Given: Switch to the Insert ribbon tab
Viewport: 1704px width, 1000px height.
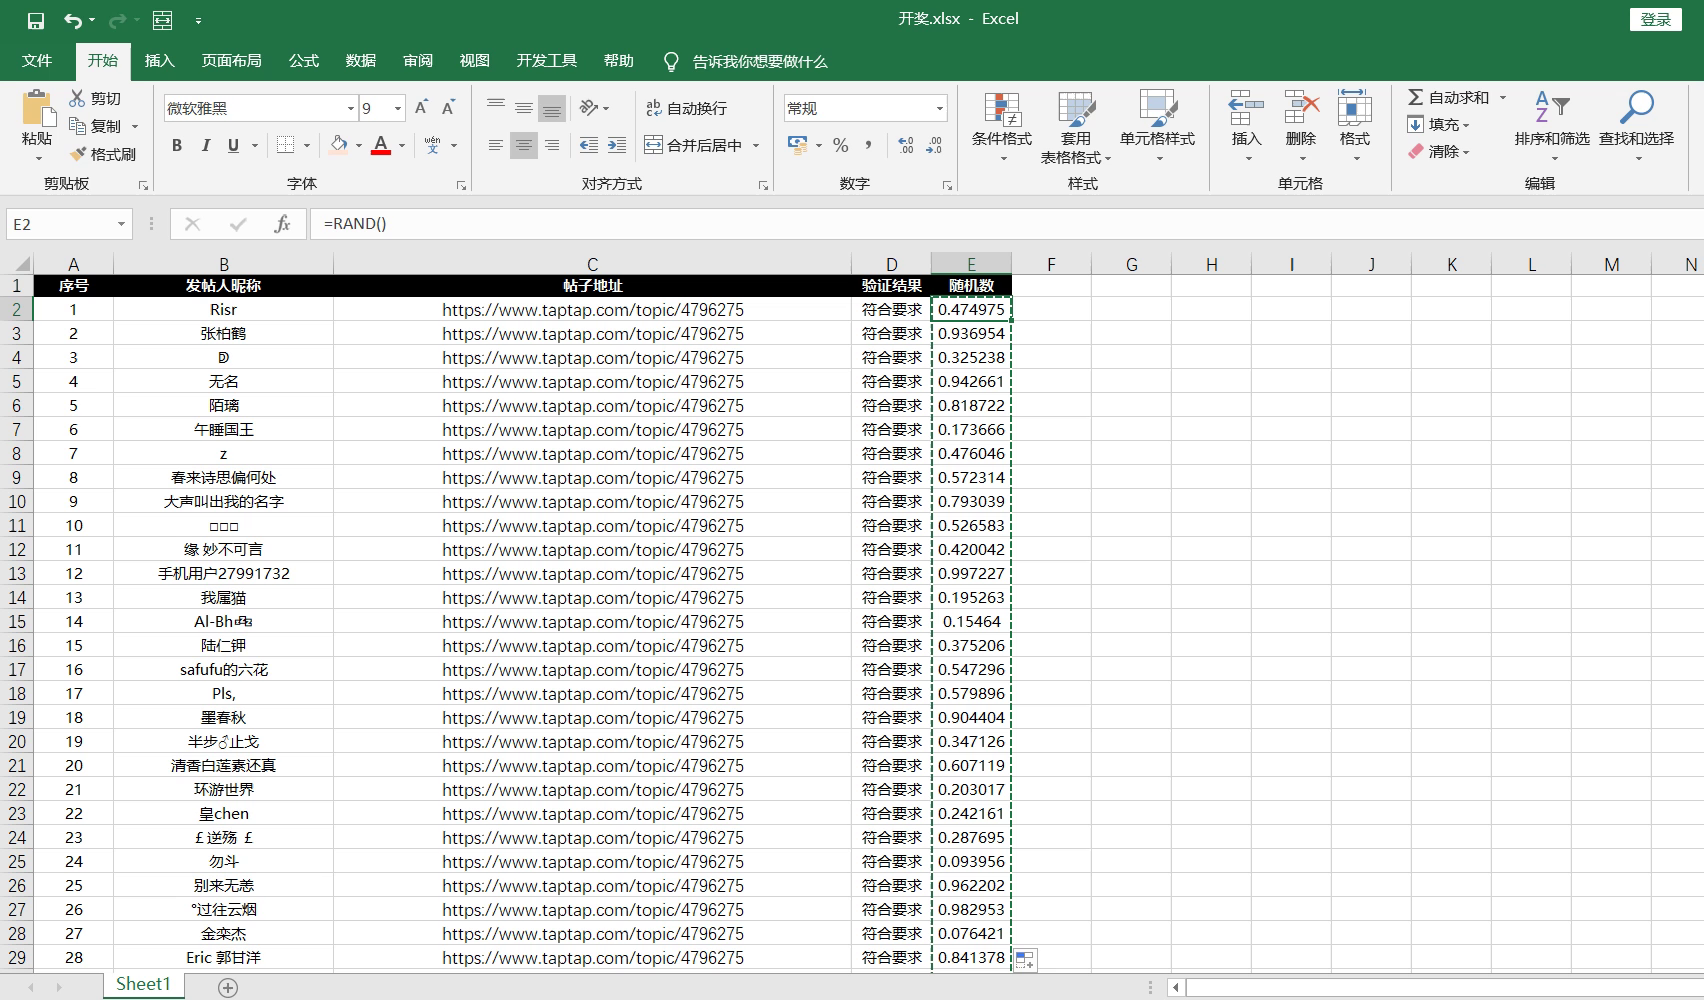Looking at the screenshot, I should point(159,61).
